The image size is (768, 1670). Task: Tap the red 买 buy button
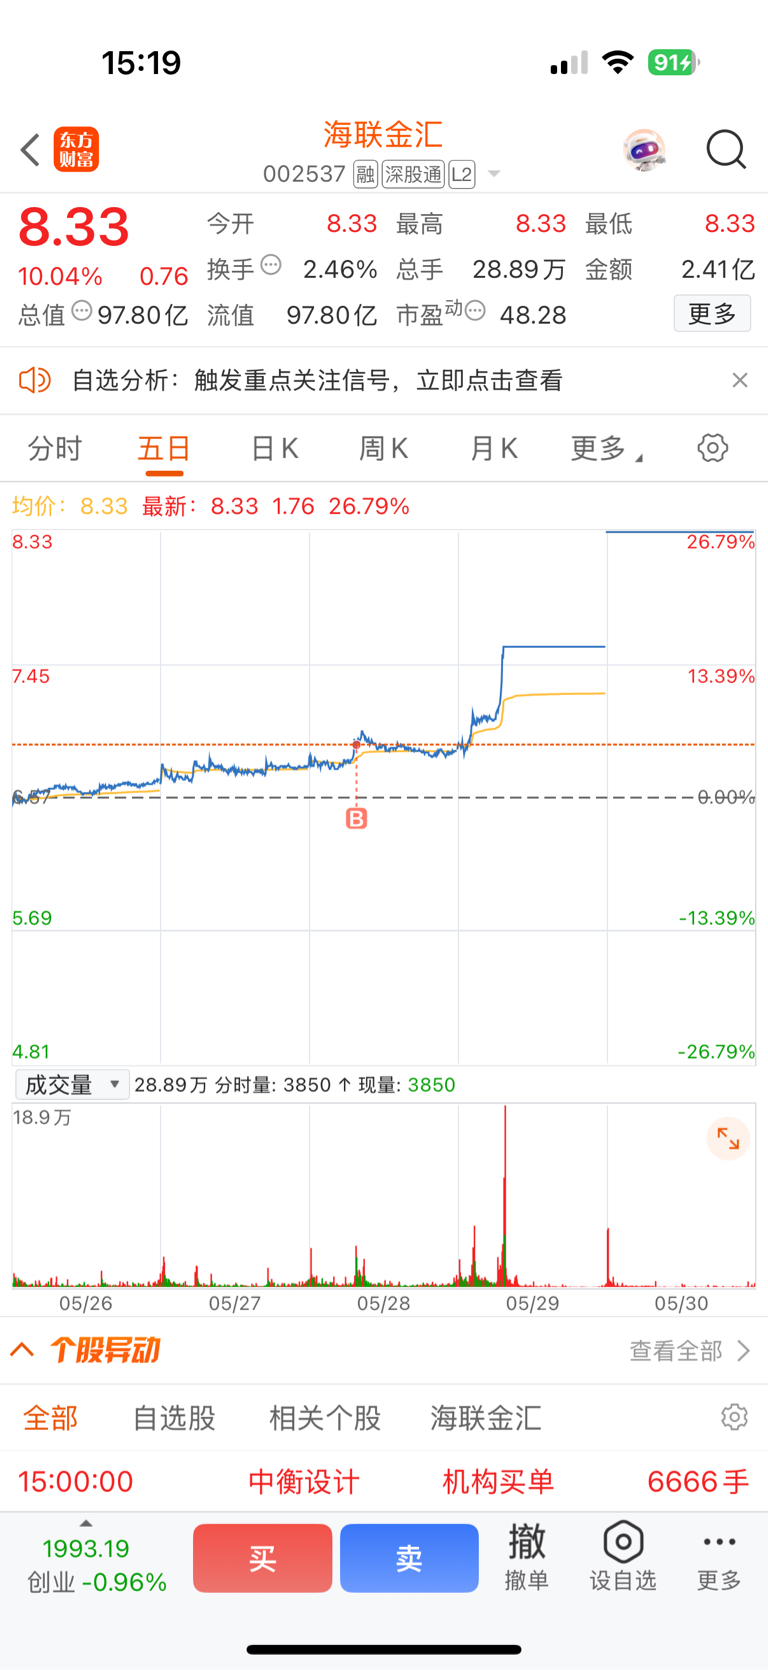[262, 1558]
